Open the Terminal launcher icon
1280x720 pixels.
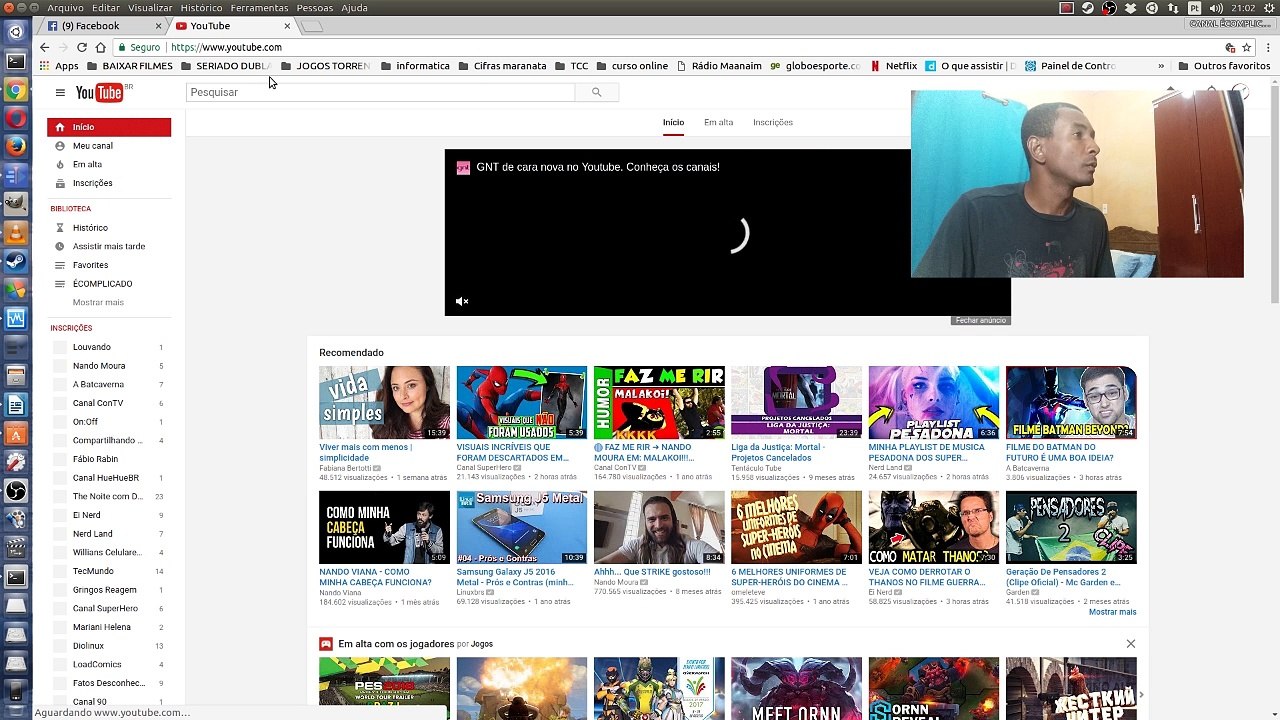pos(16,61)
